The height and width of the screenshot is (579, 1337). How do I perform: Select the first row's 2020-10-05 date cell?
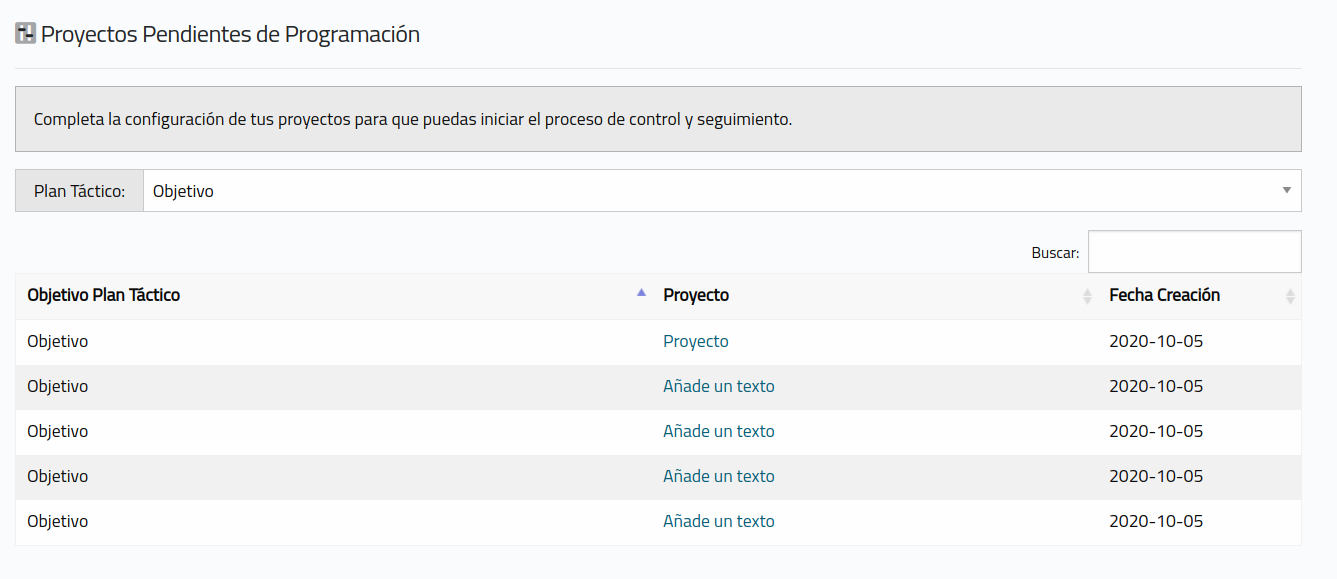pyautogui.click(x=1156, y=341)
